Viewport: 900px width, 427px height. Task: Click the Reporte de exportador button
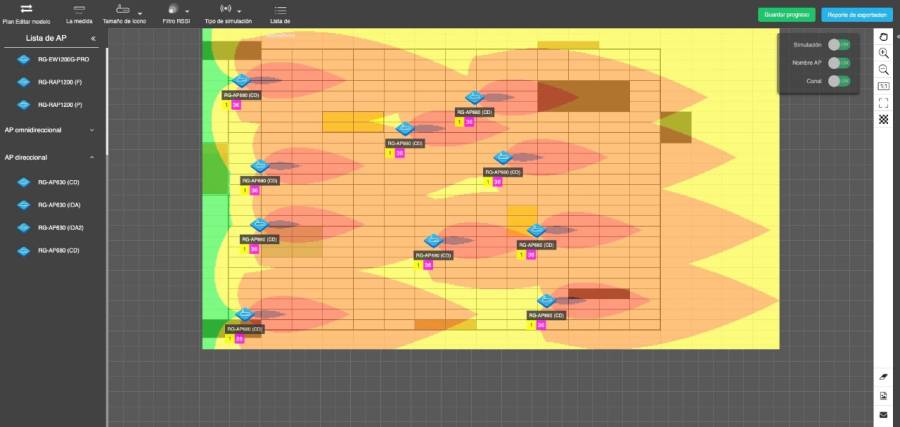click(x=856, y=14)
